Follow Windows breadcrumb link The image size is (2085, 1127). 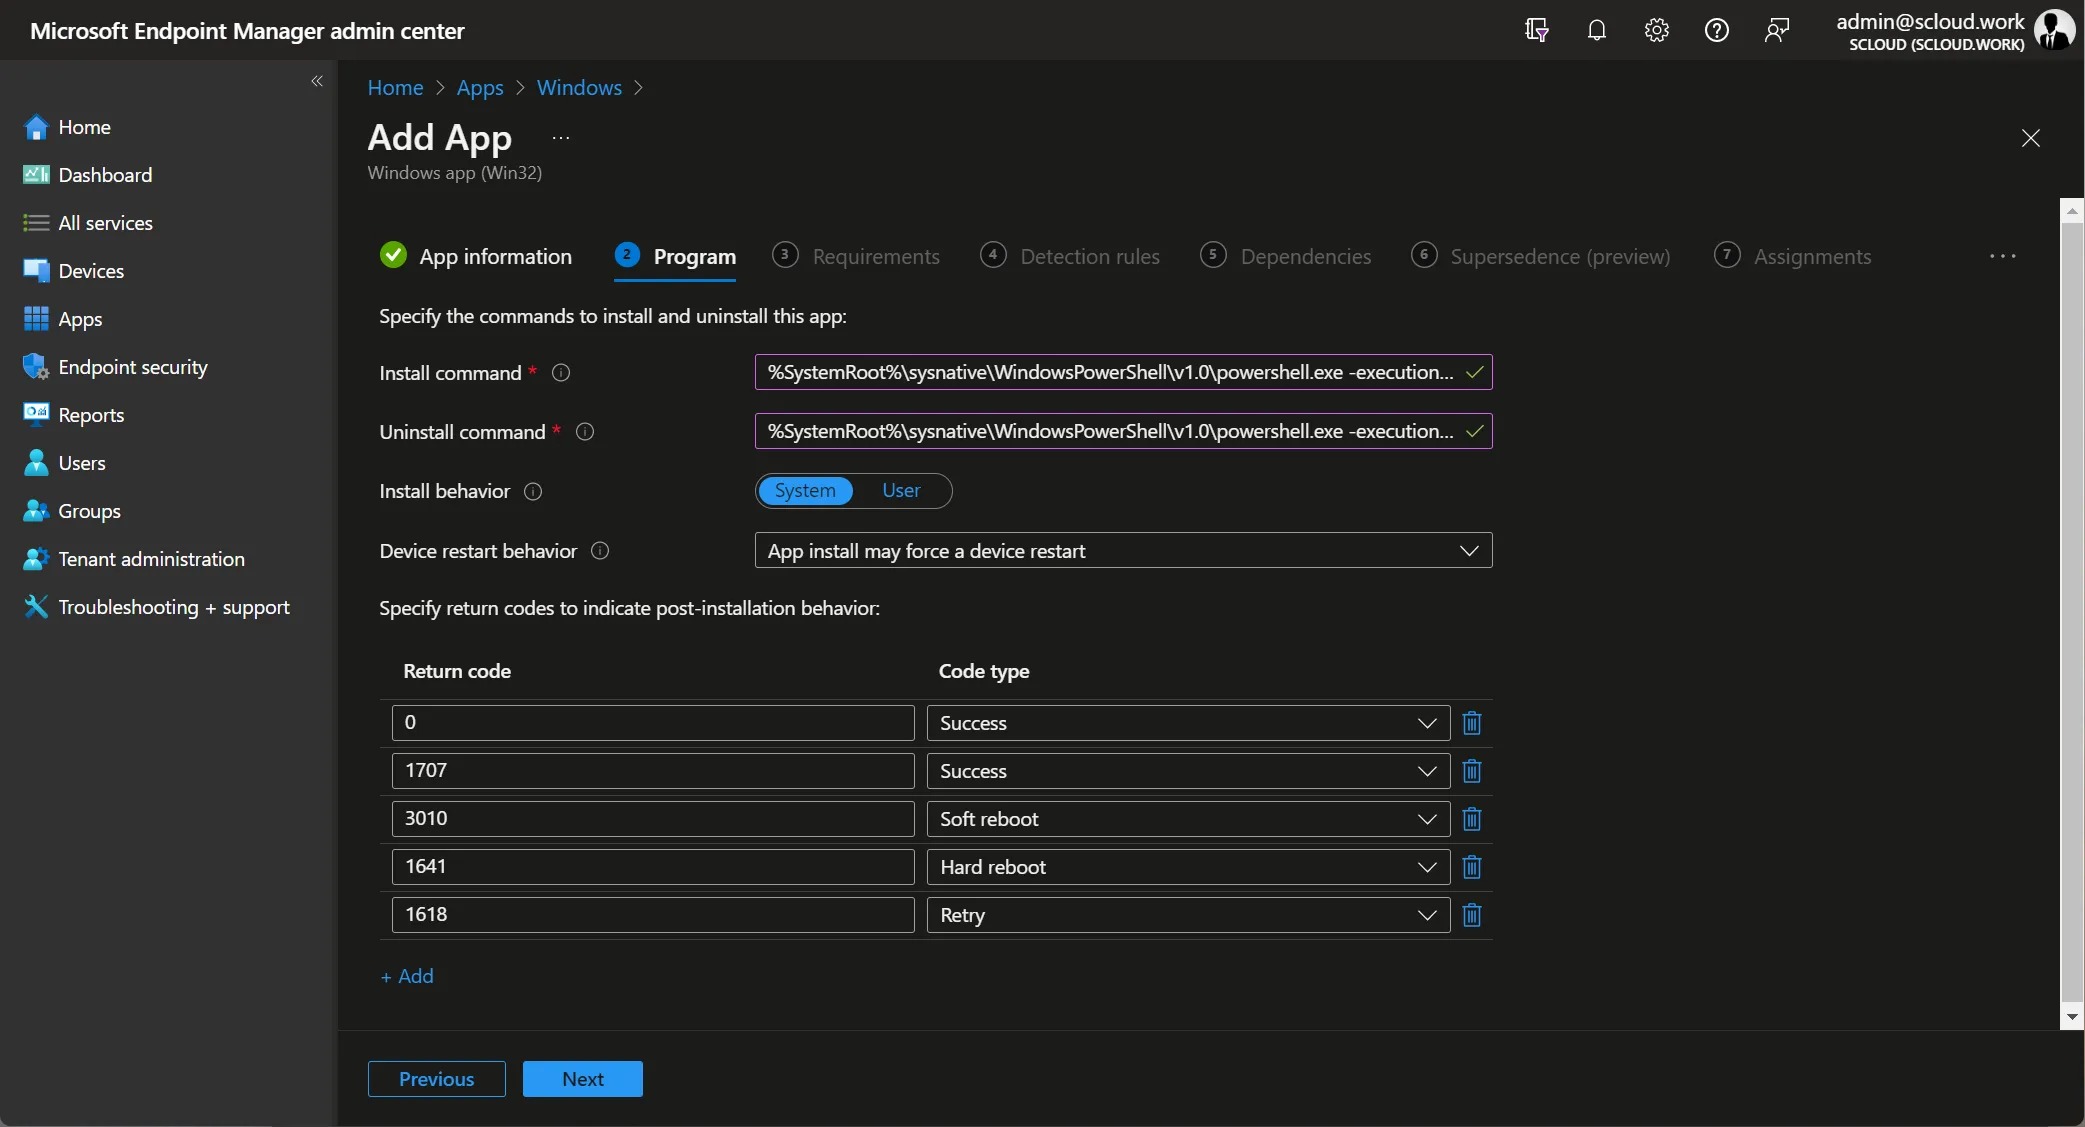pos(579,88)
